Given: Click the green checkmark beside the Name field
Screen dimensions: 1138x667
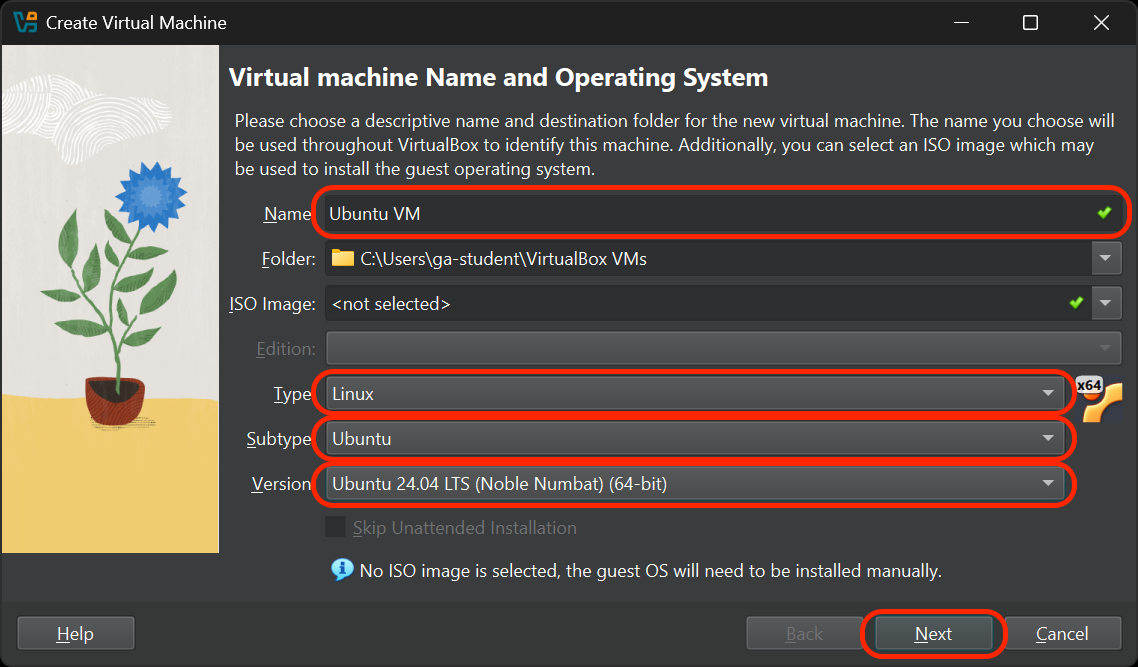Looking at the screenshot, I should pos(1104,212).
